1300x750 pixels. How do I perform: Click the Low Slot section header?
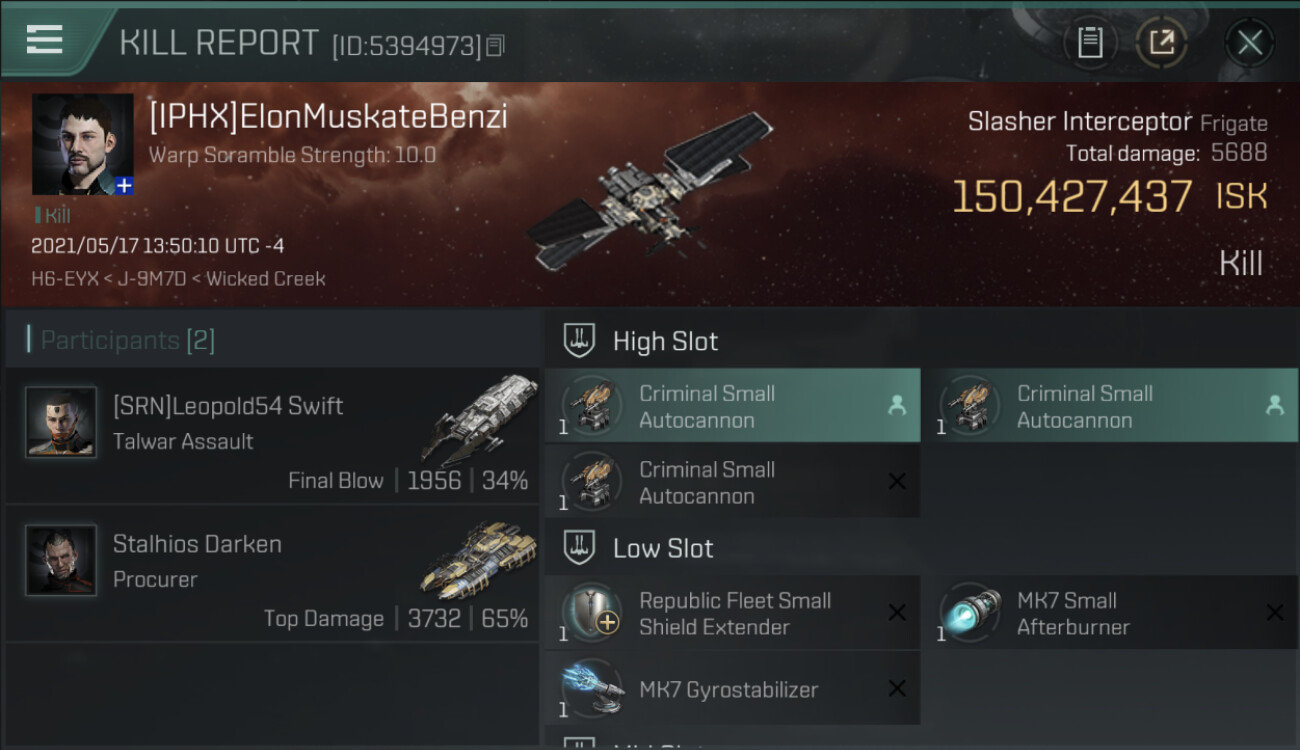point(663,548)
